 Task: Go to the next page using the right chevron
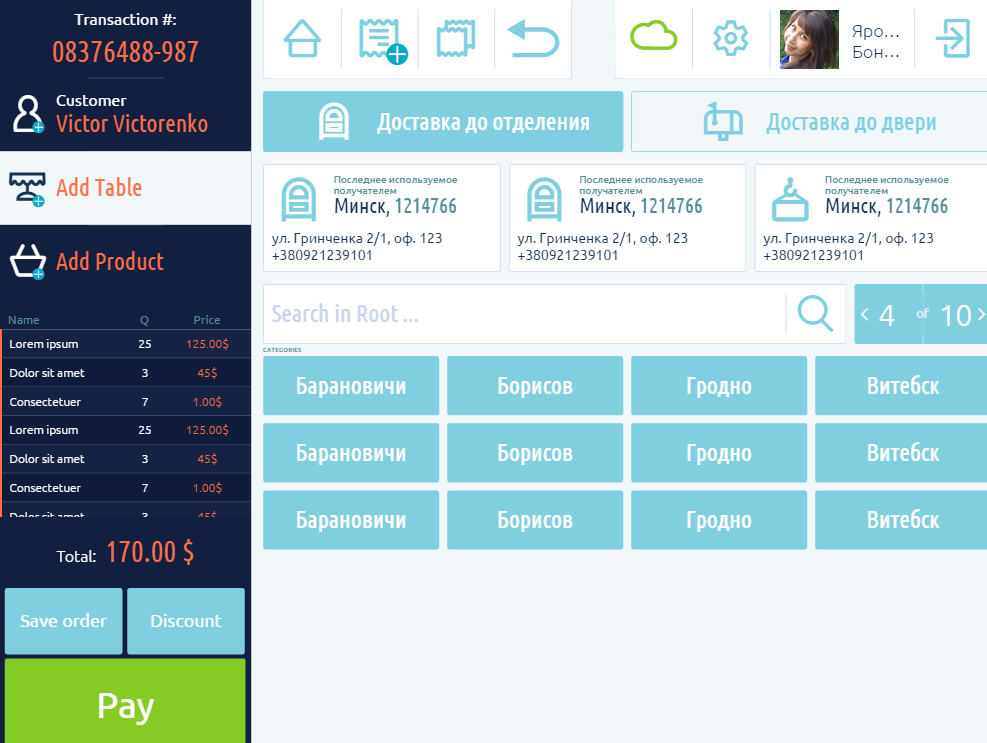980,315
